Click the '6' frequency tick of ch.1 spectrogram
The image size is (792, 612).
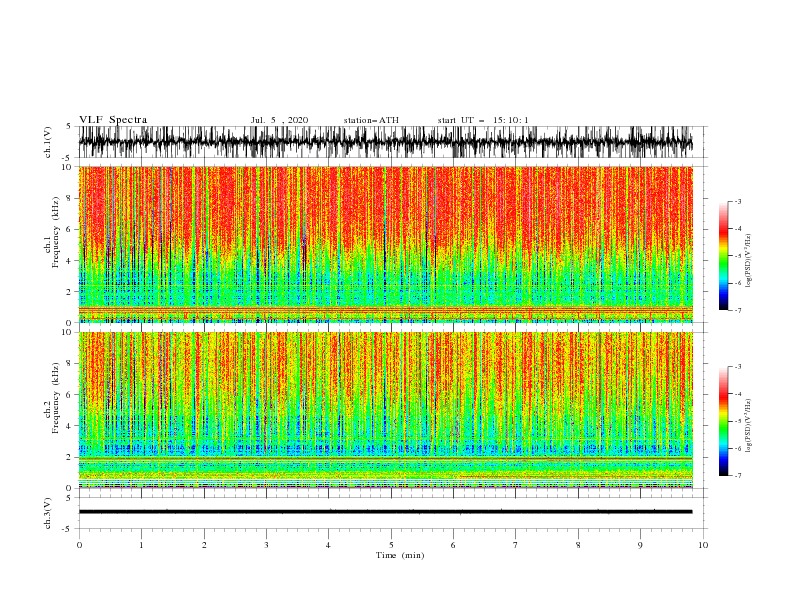pyautogui.click(x=70, y=230)
